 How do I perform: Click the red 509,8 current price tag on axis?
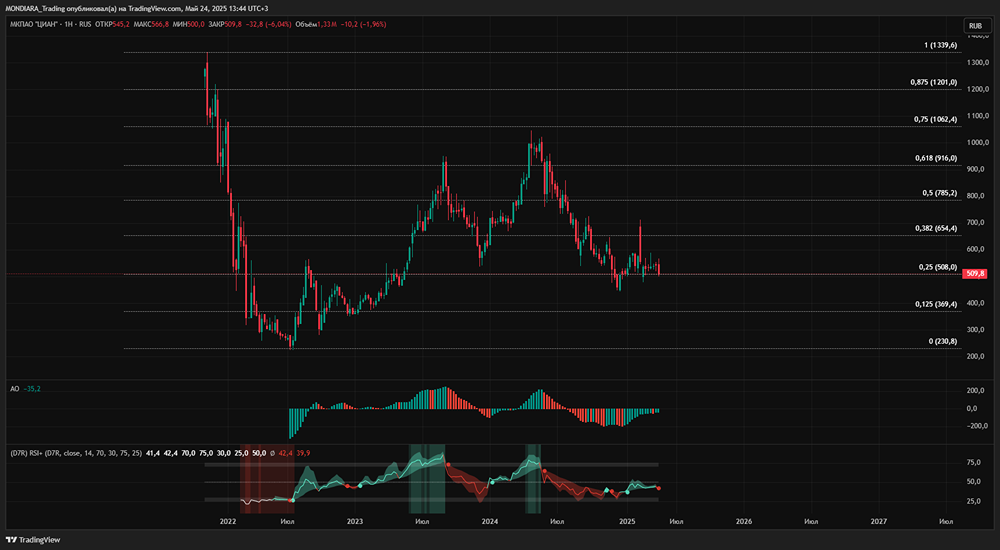point(975,274)
